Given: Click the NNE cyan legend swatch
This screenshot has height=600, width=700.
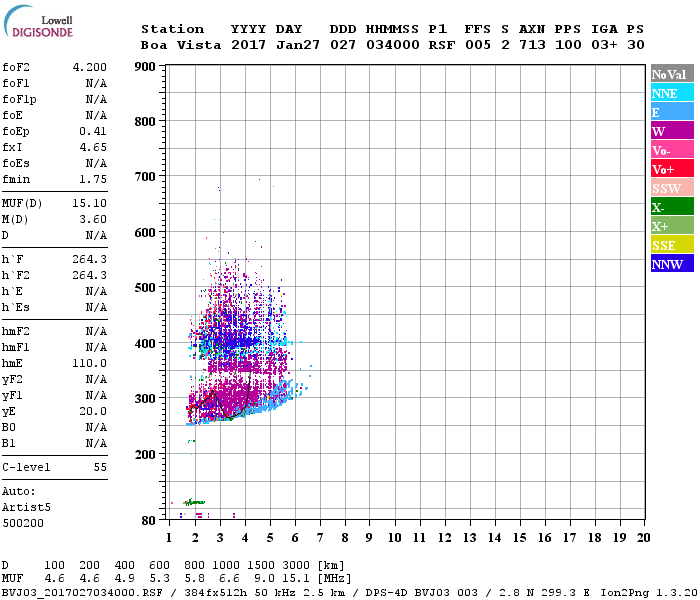Looking at the screenshot, I should pyautogui.click(x=671, y=93).
